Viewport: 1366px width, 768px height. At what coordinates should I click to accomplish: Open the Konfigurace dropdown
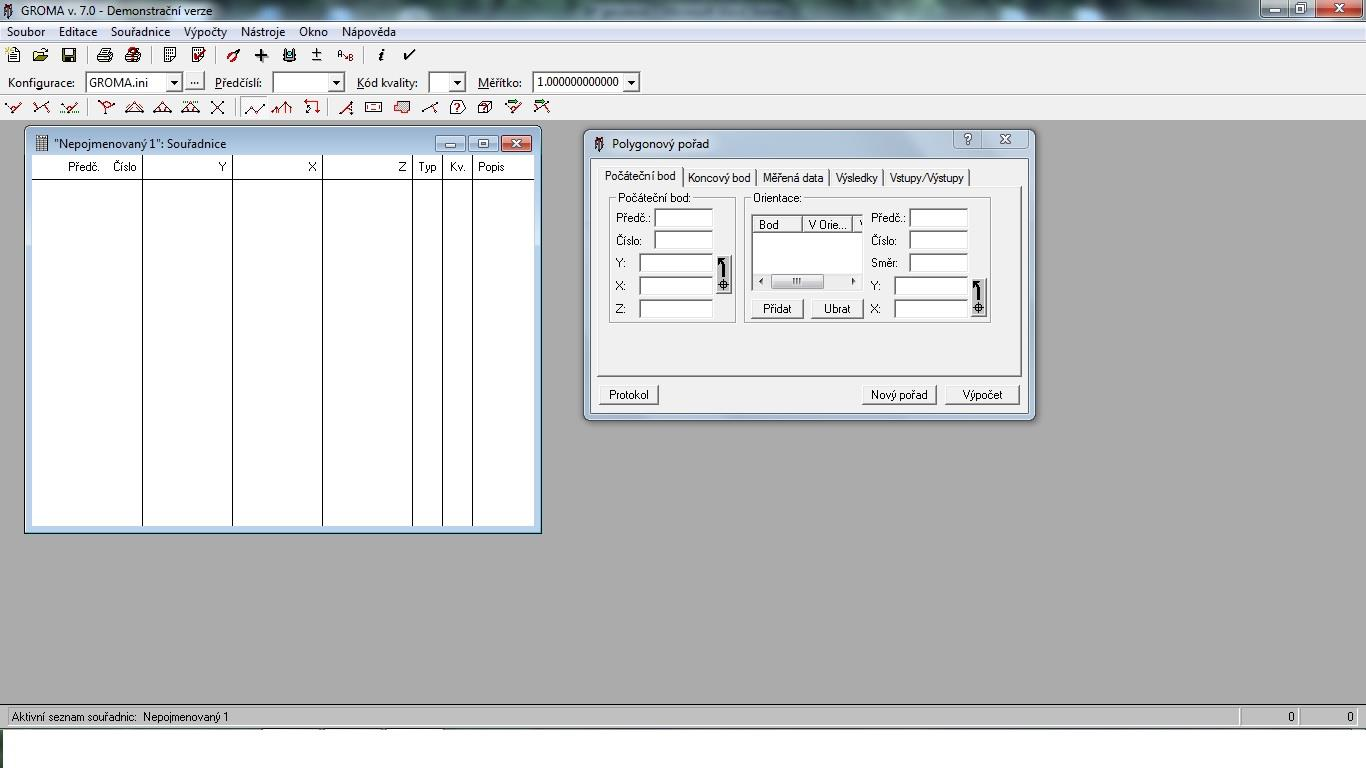point(174,82)
